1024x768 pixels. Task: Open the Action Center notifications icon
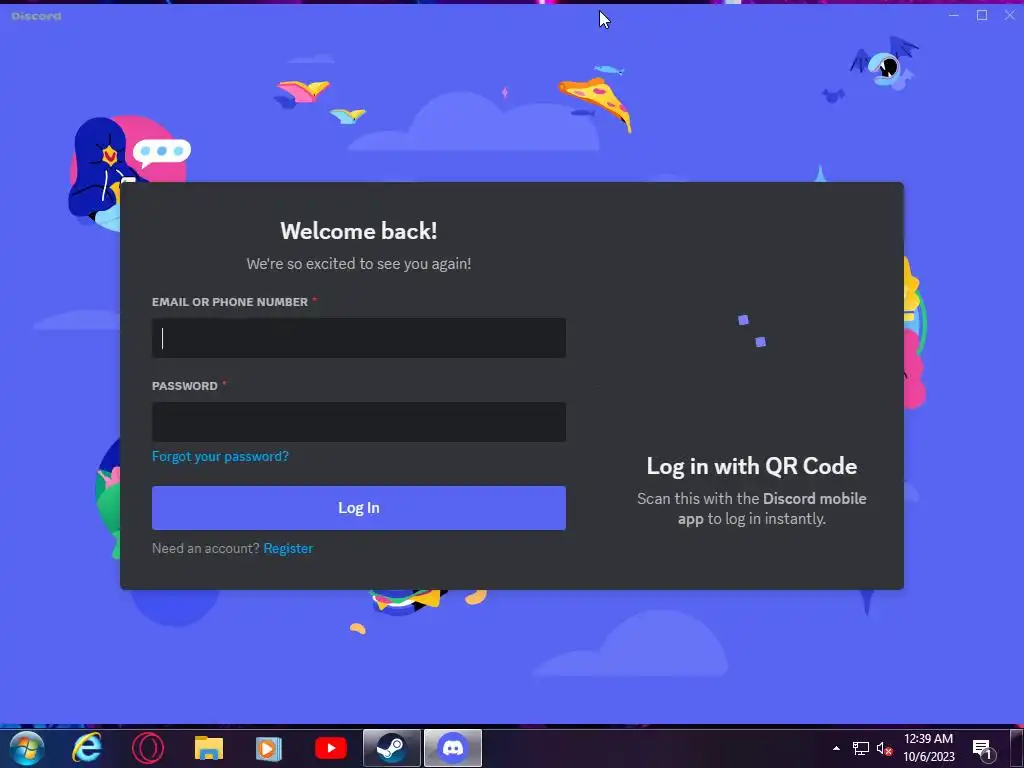984,749
